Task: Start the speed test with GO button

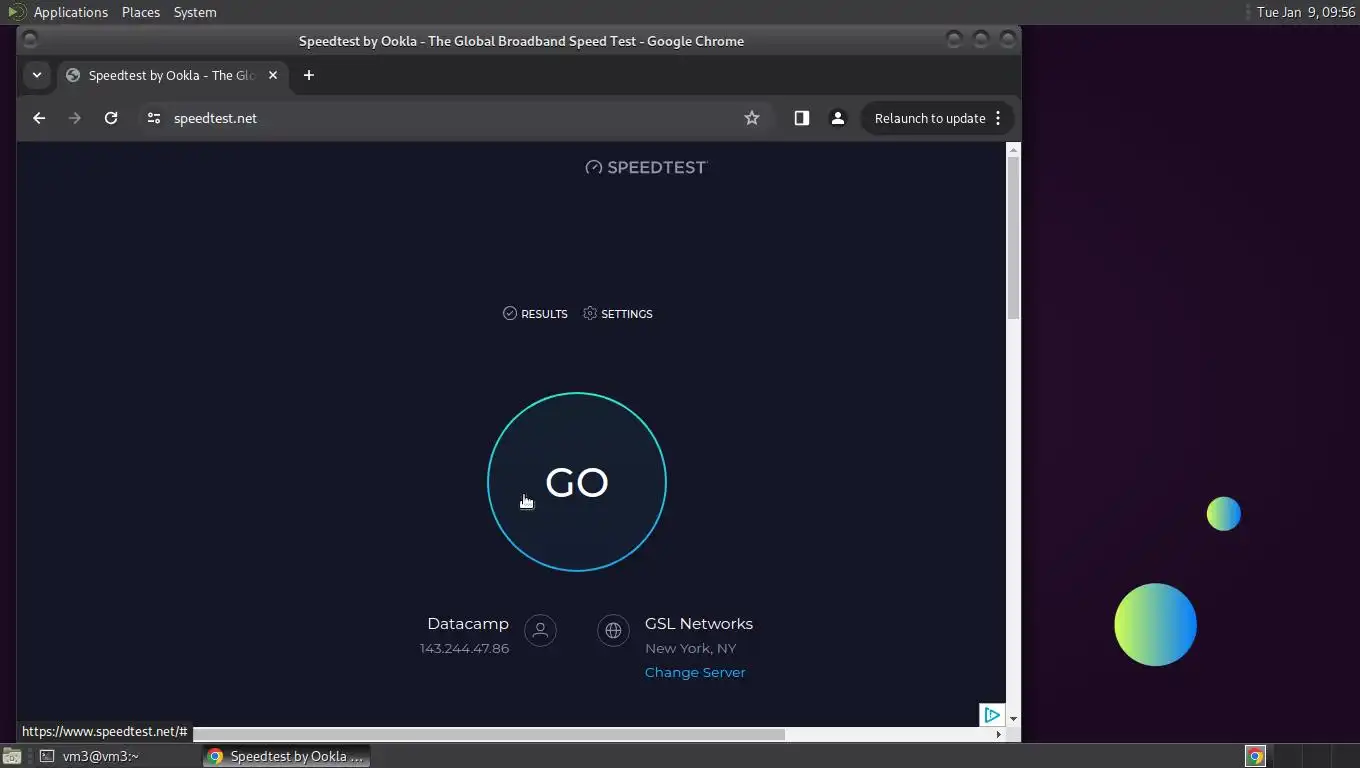Action: [x=577, y=482]
